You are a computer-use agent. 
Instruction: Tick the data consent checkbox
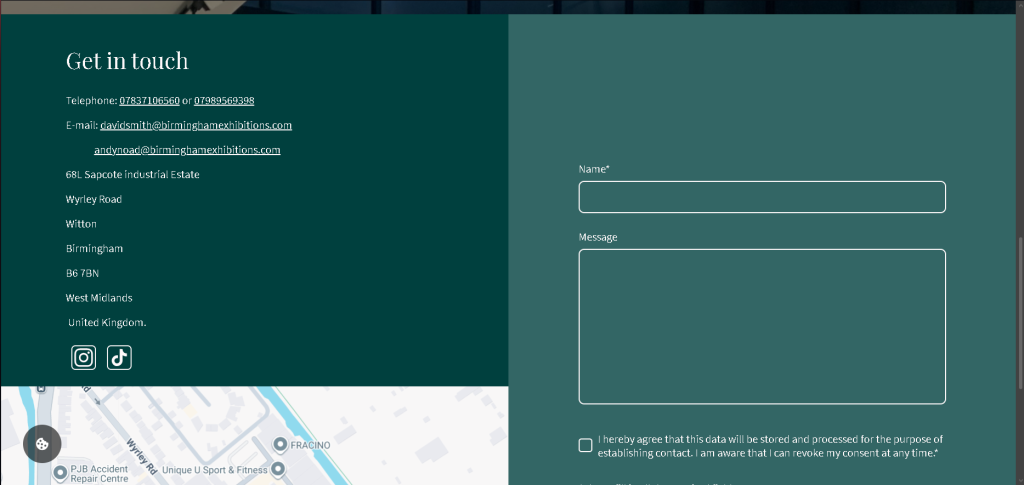coord(585,445)
